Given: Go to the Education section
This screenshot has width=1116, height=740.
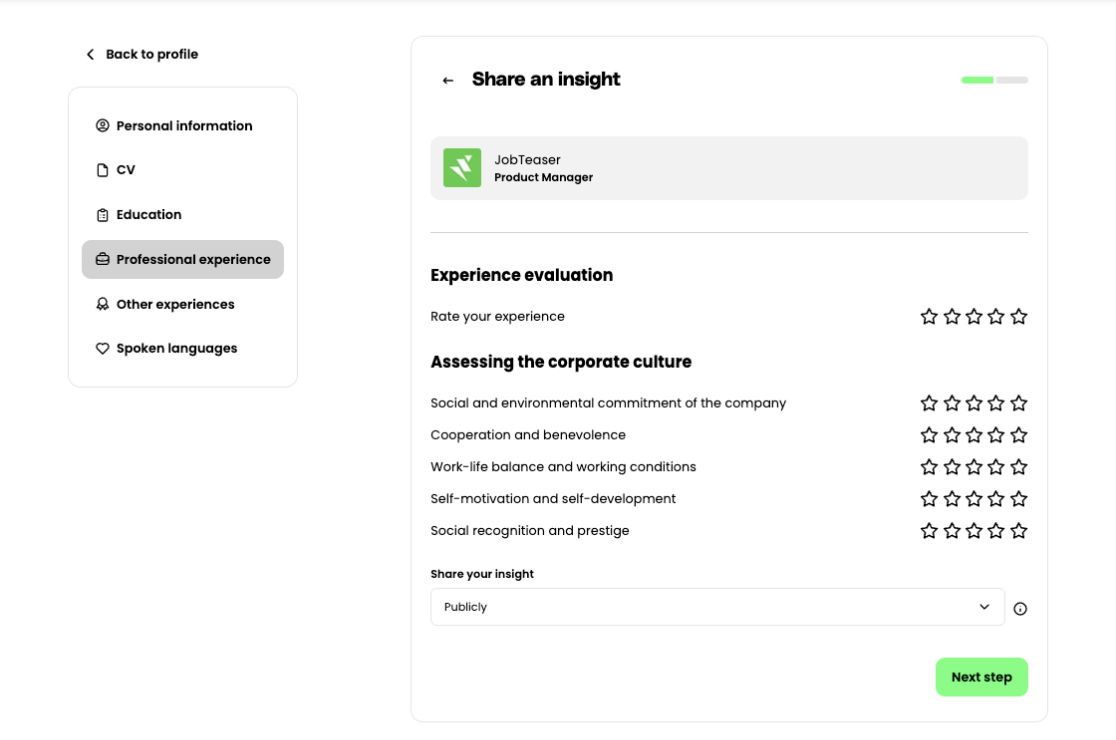Looking at the screenshot, I should click(149, 215).
